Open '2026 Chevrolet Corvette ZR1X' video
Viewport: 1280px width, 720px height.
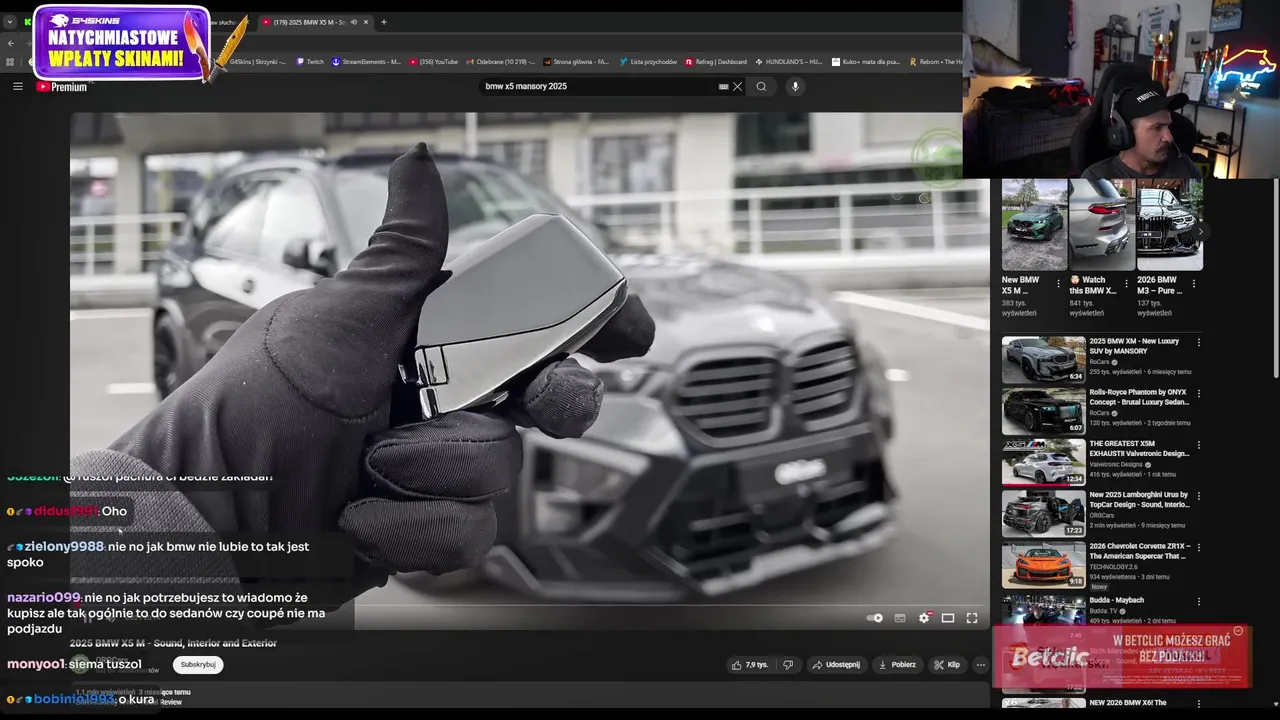[1140, 551]
